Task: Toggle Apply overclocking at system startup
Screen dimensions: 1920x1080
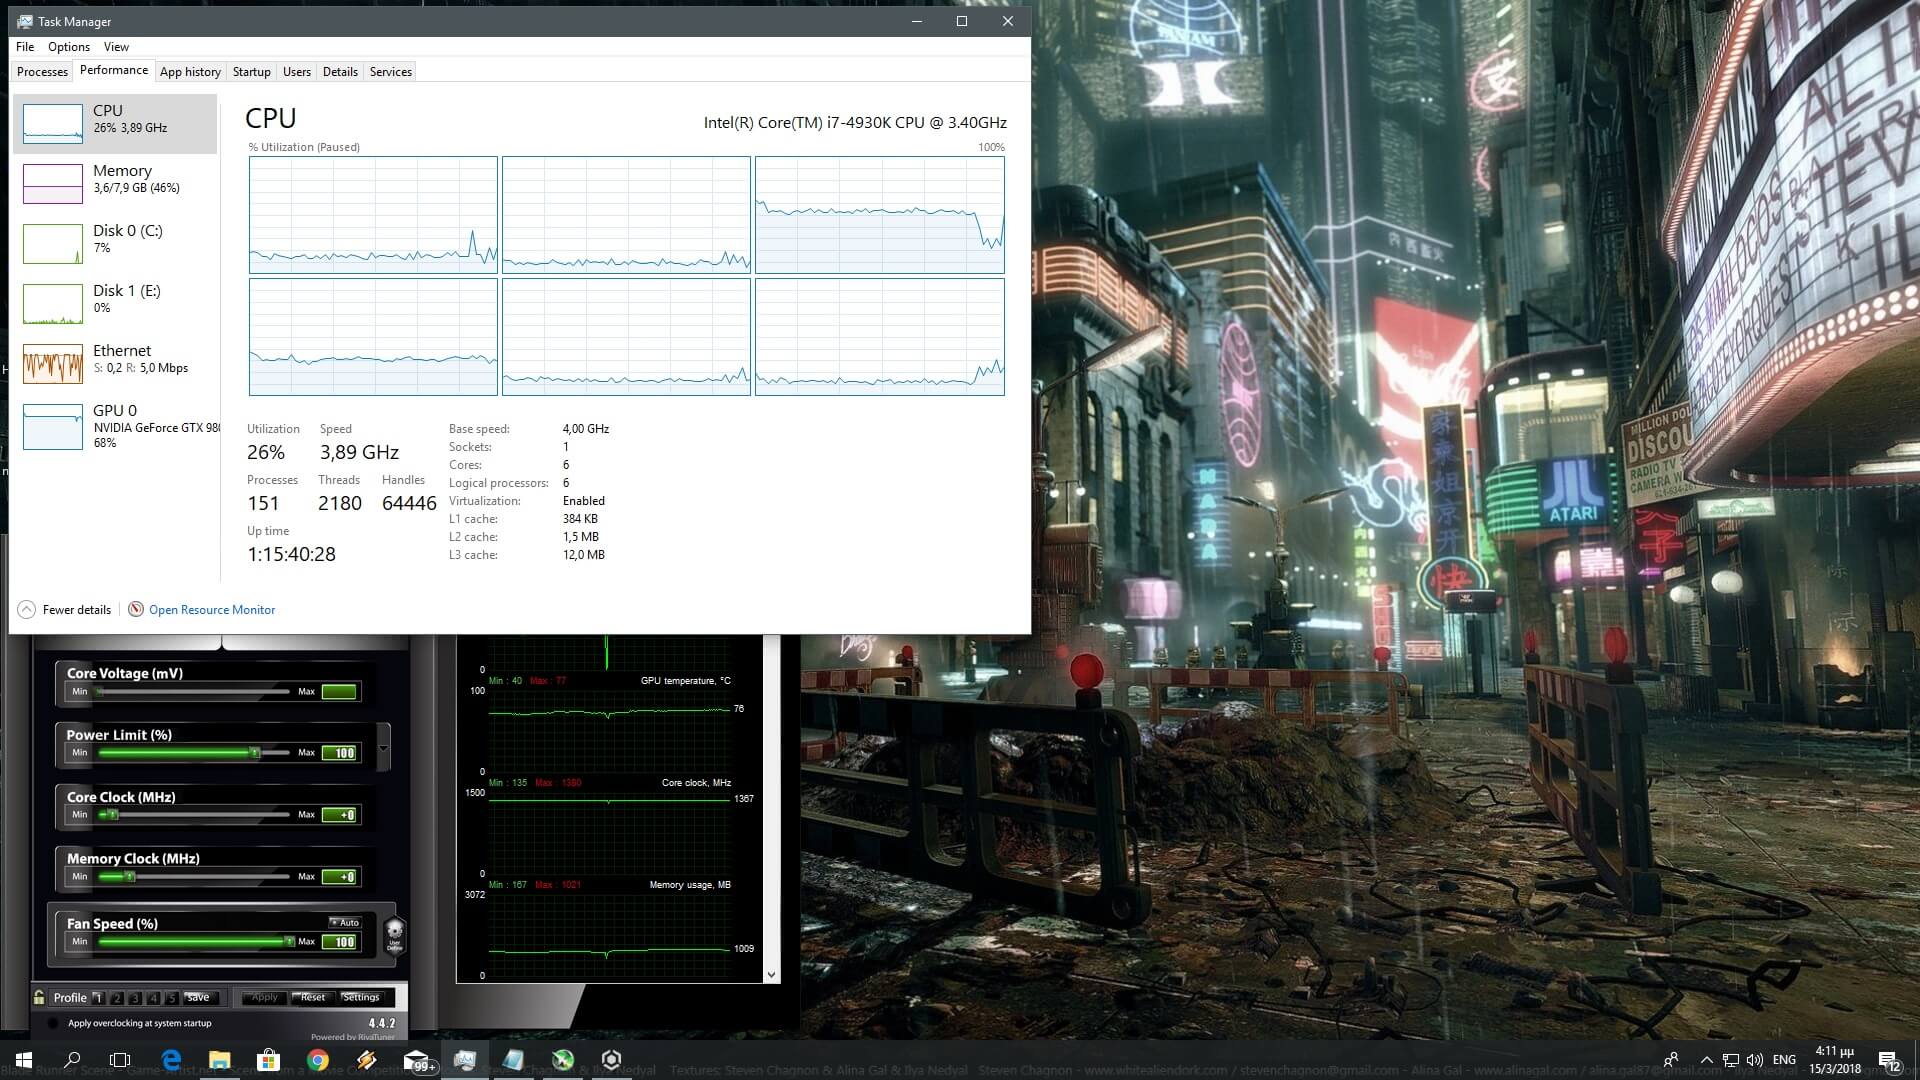Action: click(x=53, y=1023)
